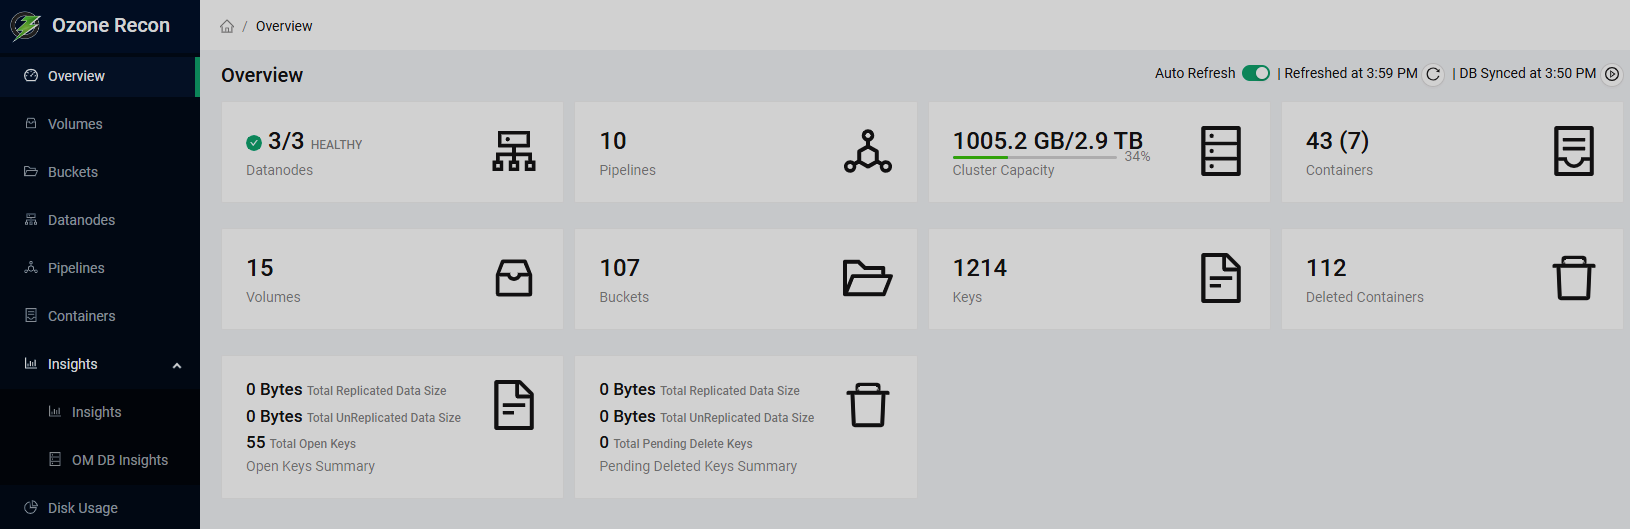Click the Buckets card open folder icon

(x=868, y=278)
